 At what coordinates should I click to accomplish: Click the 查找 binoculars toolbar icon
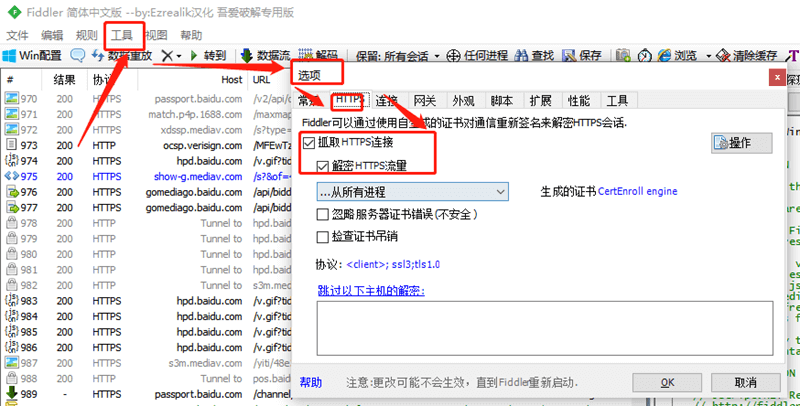[521, 56]
